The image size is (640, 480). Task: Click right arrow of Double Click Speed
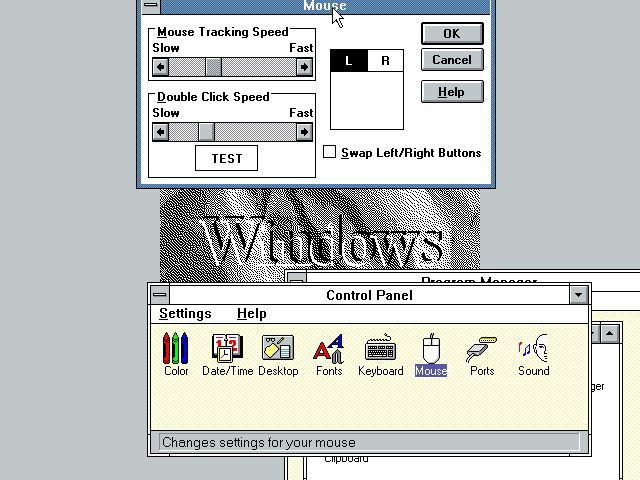tap(304, 132)
